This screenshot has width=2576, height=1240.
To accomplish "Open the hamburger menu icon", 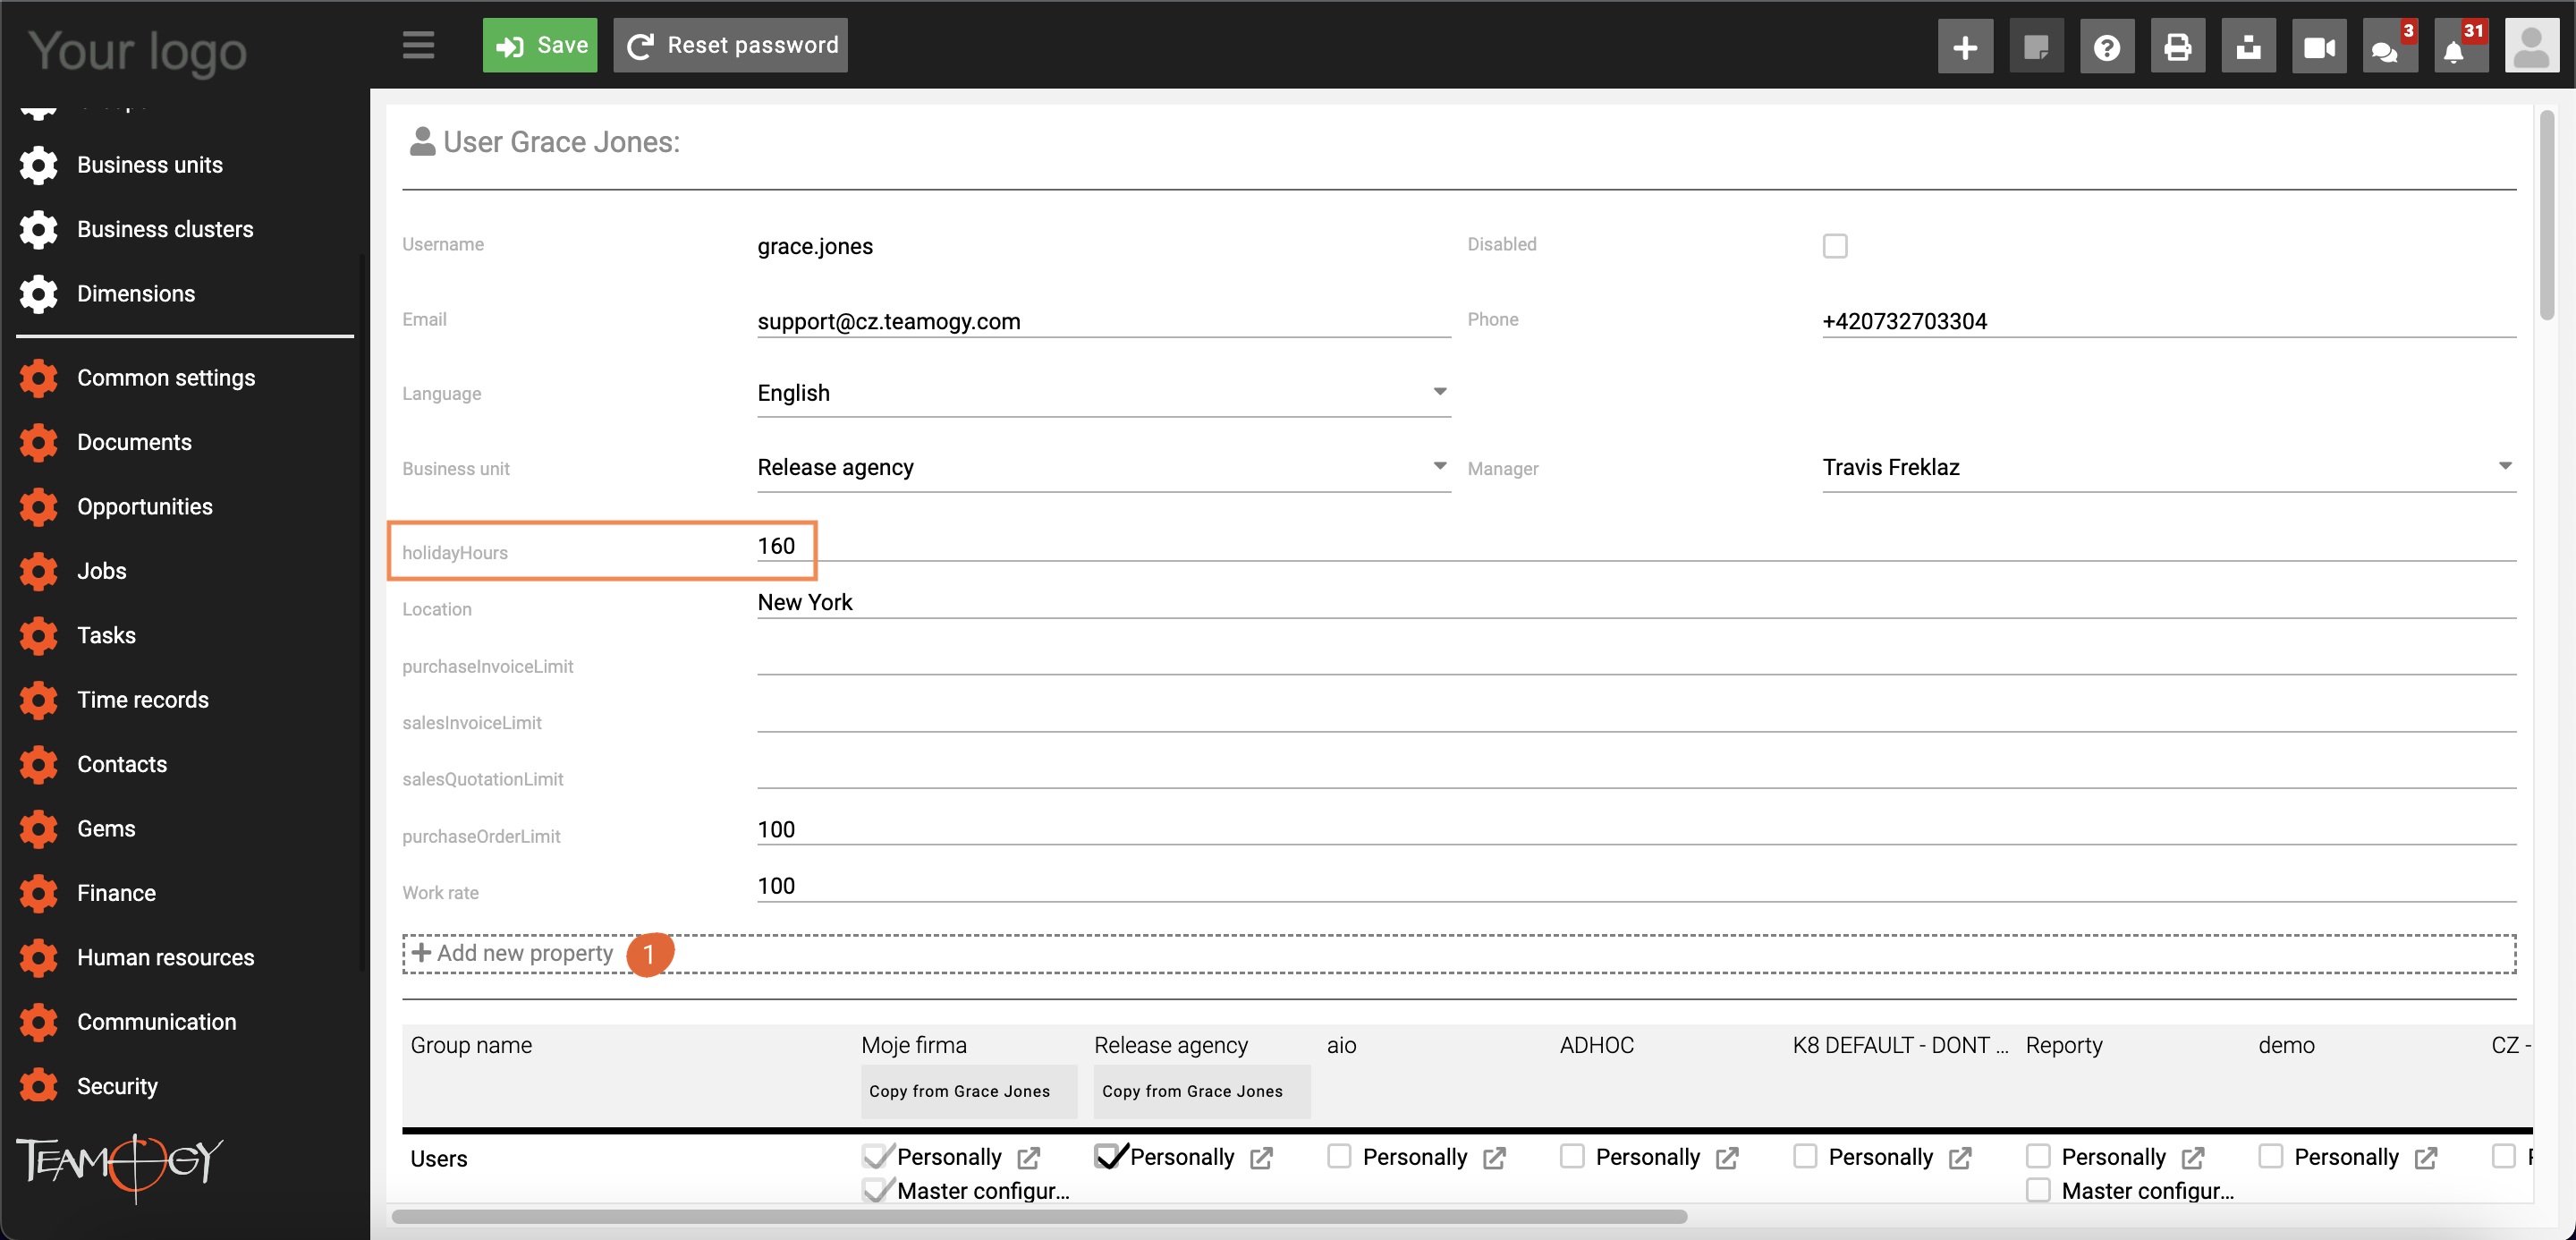I will tap(418, 45).
